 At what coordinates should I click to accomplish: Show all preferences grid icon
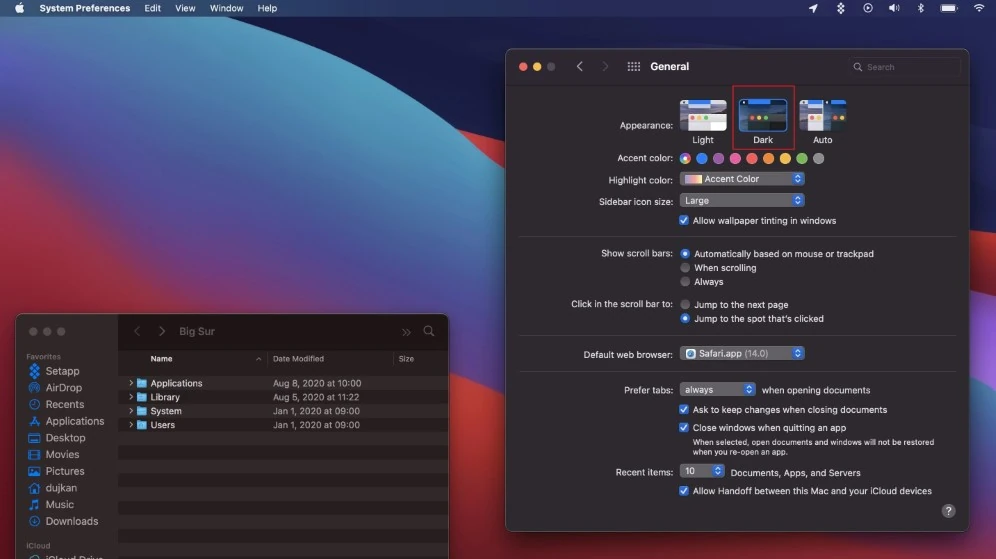click(633, 66)
